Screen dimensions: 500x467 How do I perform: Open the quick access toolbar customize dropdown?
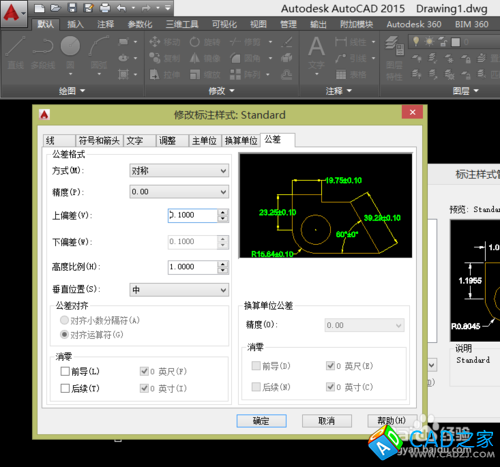[x=168, y=7]
